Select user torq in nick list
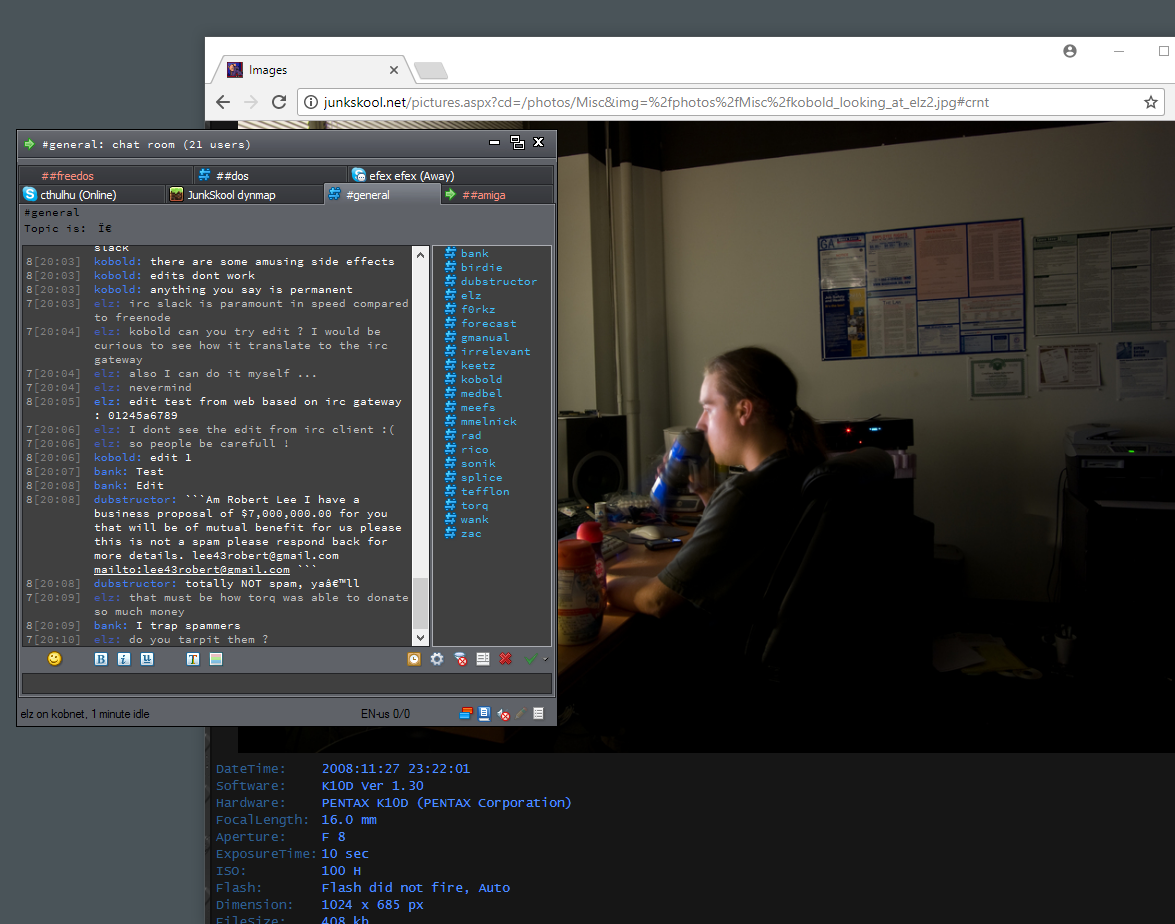Image resolution: width=1175 pixels, height=924 pixels. tap(474, 505)
